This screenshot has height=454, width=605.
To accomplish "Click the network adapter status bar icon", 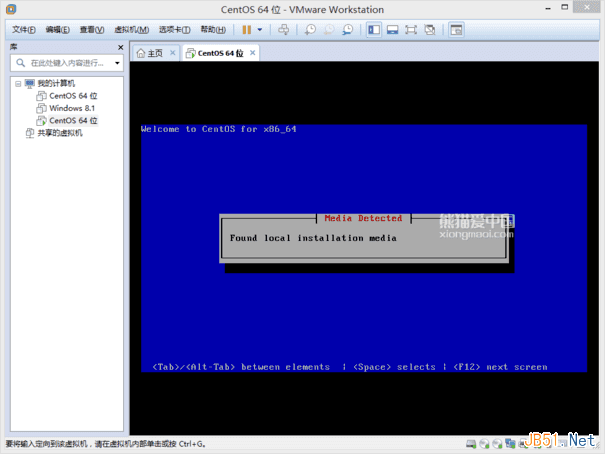I will pyautogui.click(x=510, y=444).
